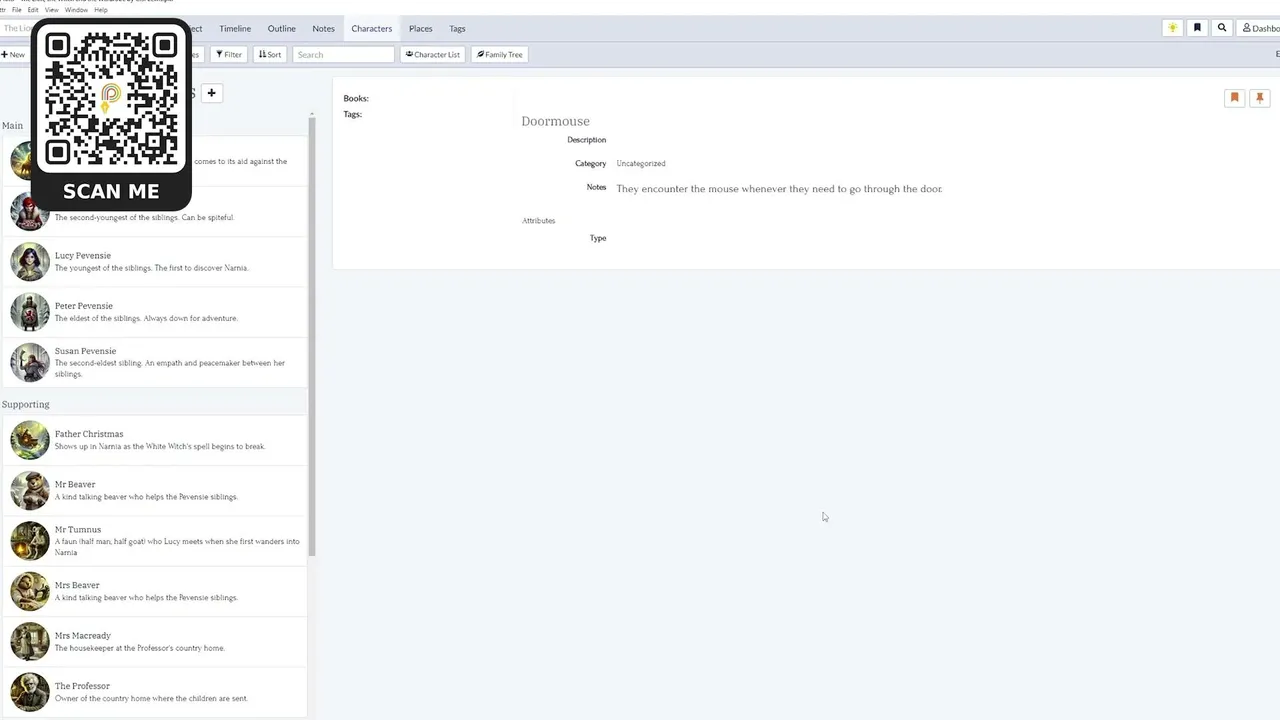Open the Tags tab

457,29
